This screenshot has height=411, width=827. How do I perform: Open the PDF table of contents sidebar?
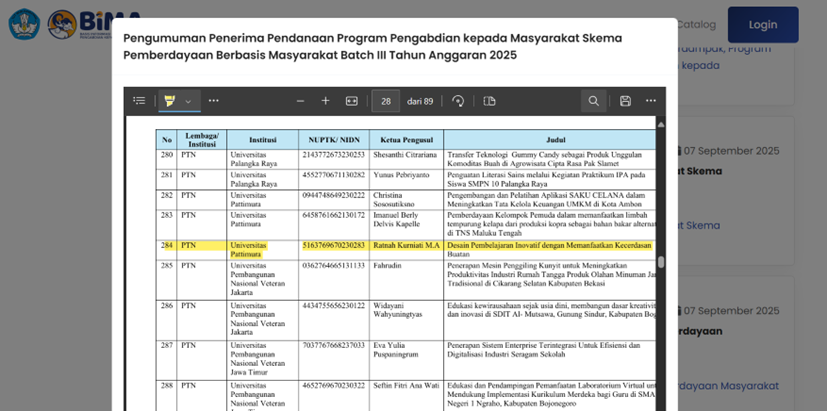coord(139,101)
